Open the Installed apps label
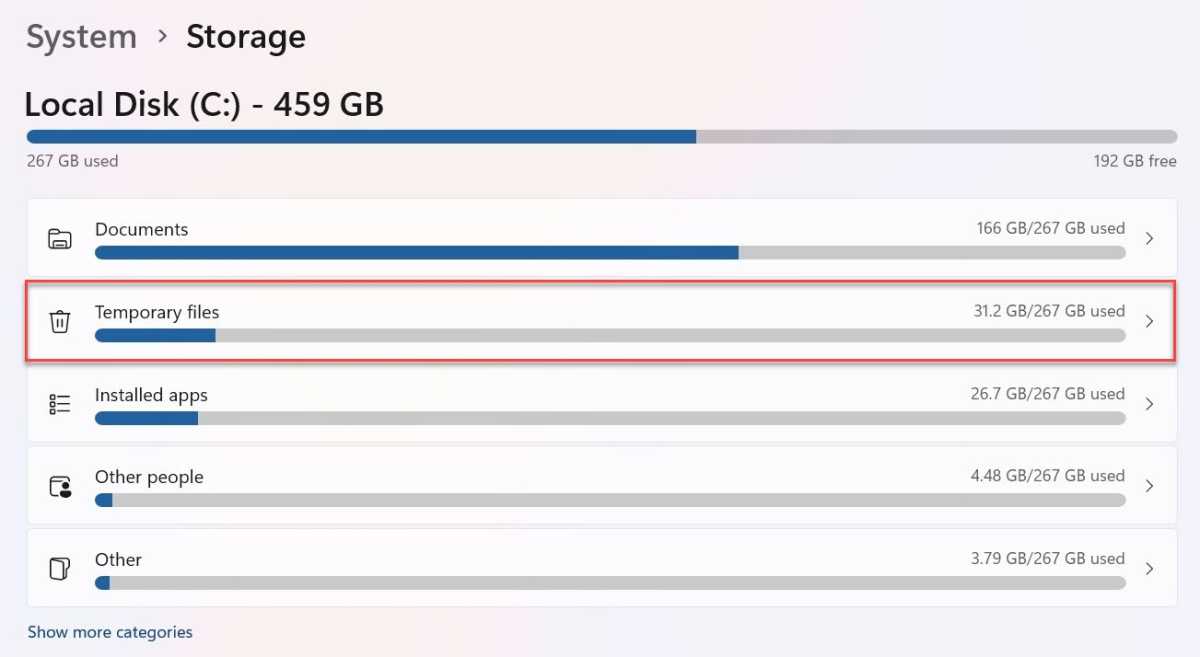Screen dimensions: 1200x657 [151, 395]
